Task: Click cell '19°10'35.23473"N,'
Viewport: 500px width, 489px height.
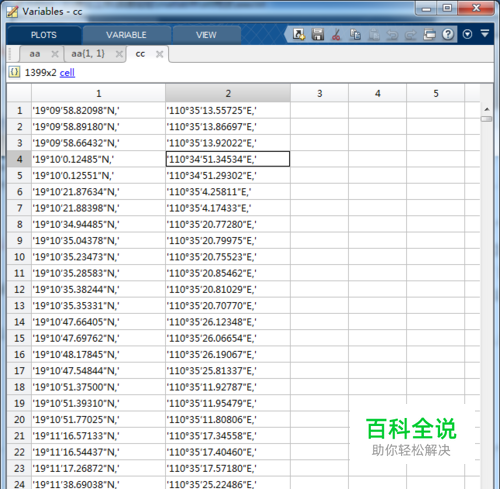Action: [x=99, y=257]
